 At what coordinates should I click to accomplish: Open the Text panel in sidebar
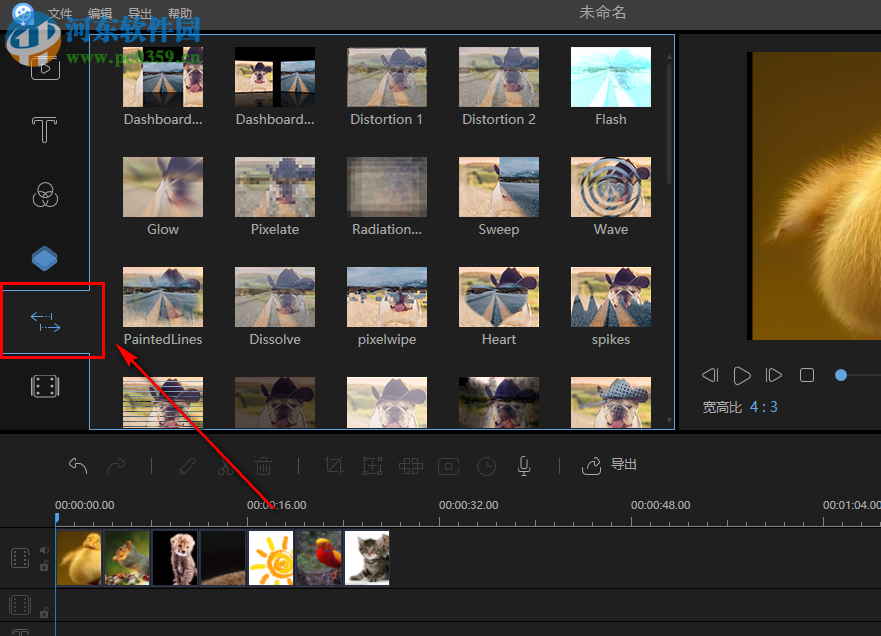coord(44,129)
